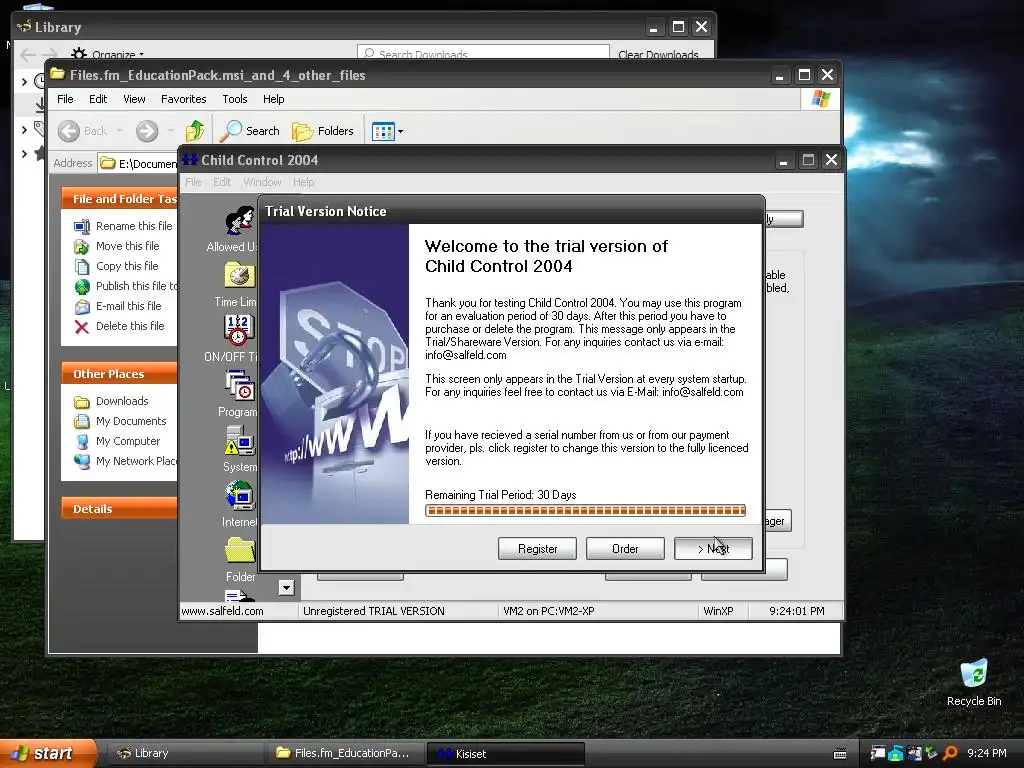1024x768 pixels.
Task: Select the Folder icon in Child Control sidebar
Action: tap(240, 550)
